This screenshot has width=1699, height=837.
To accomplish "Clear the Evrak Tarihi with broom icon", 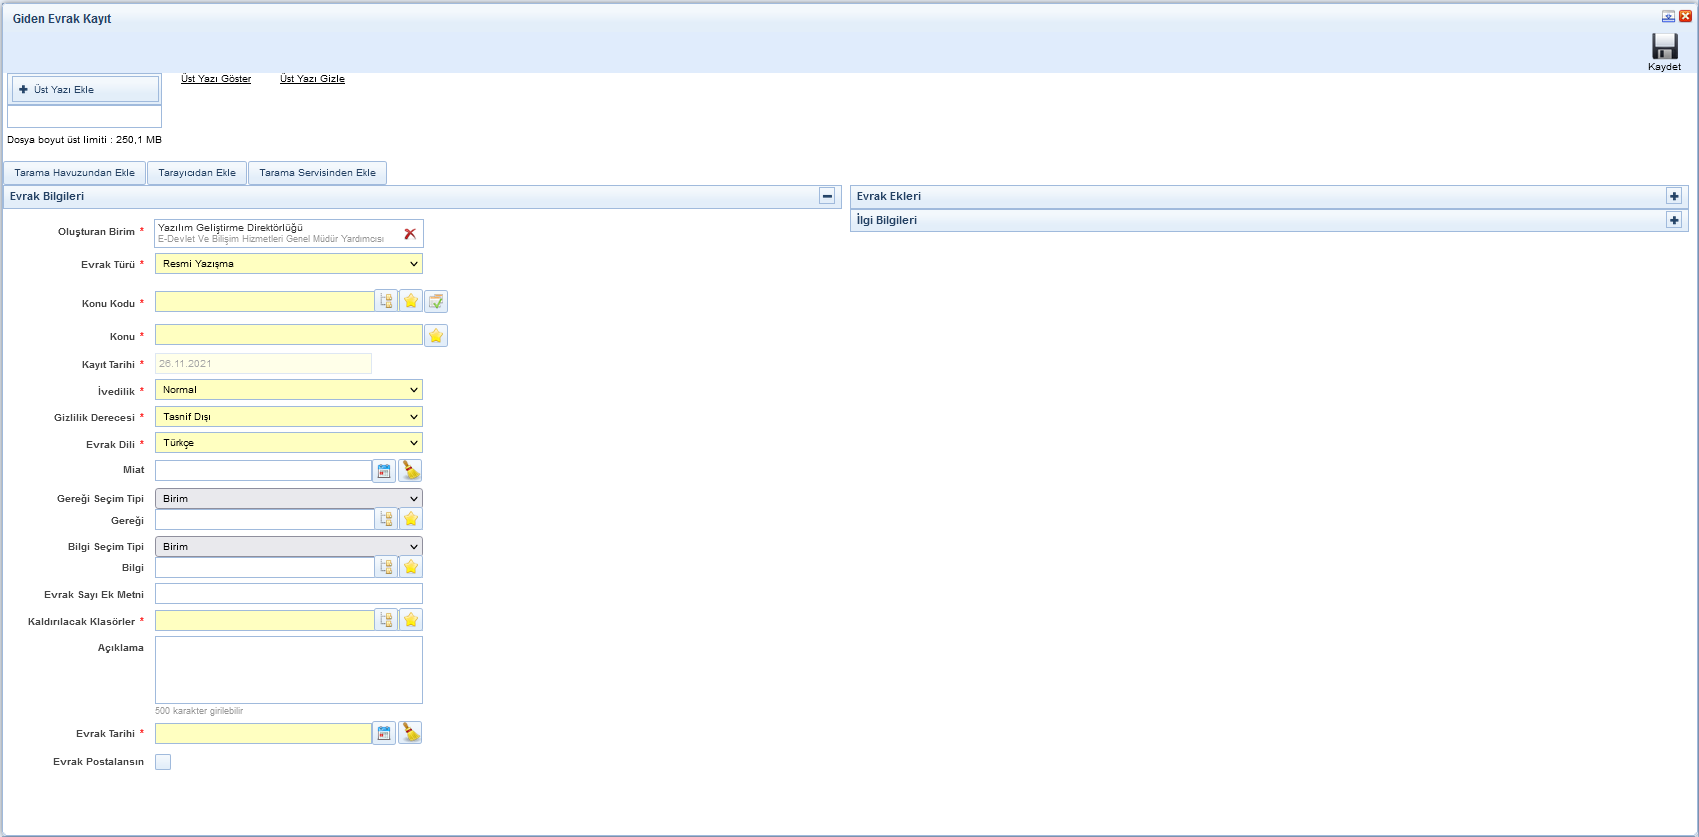I will point(410,733).
